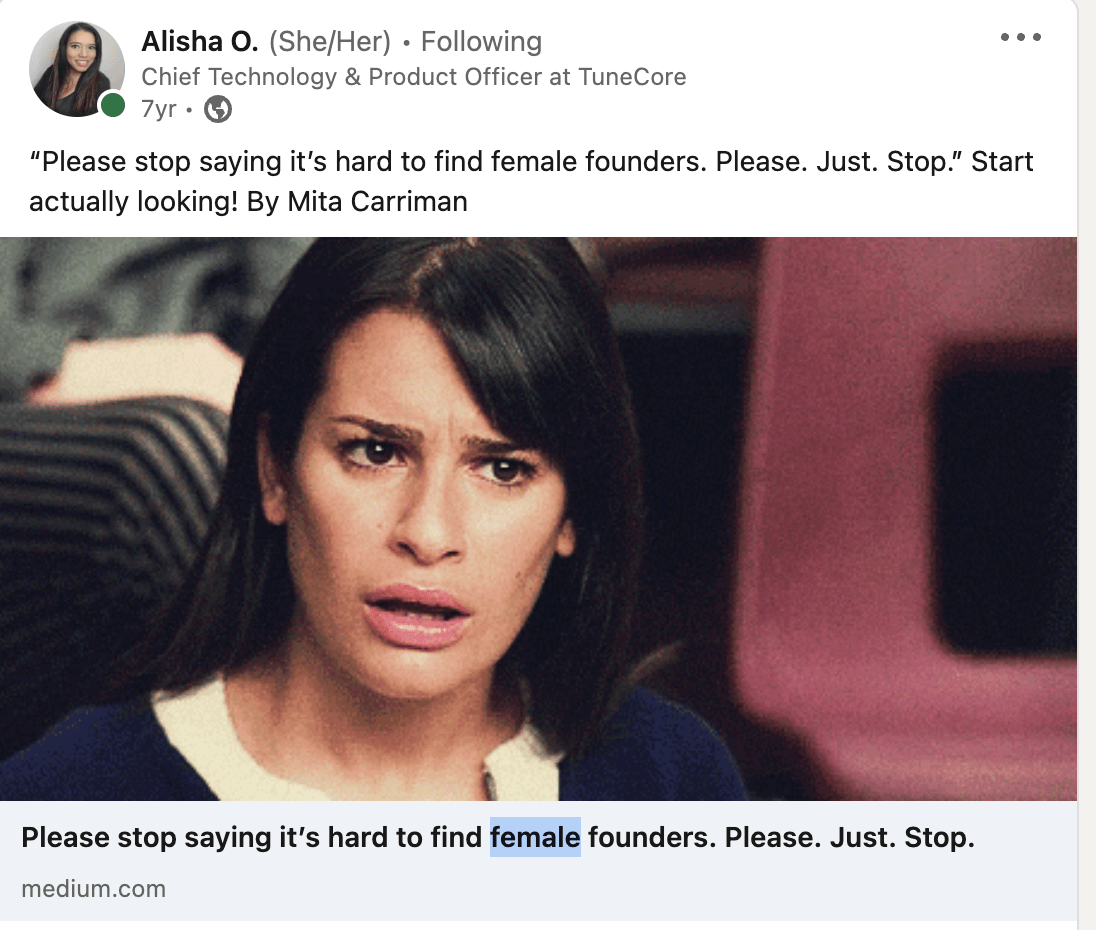Open the three-dot post options menu

pos(1021,37)
